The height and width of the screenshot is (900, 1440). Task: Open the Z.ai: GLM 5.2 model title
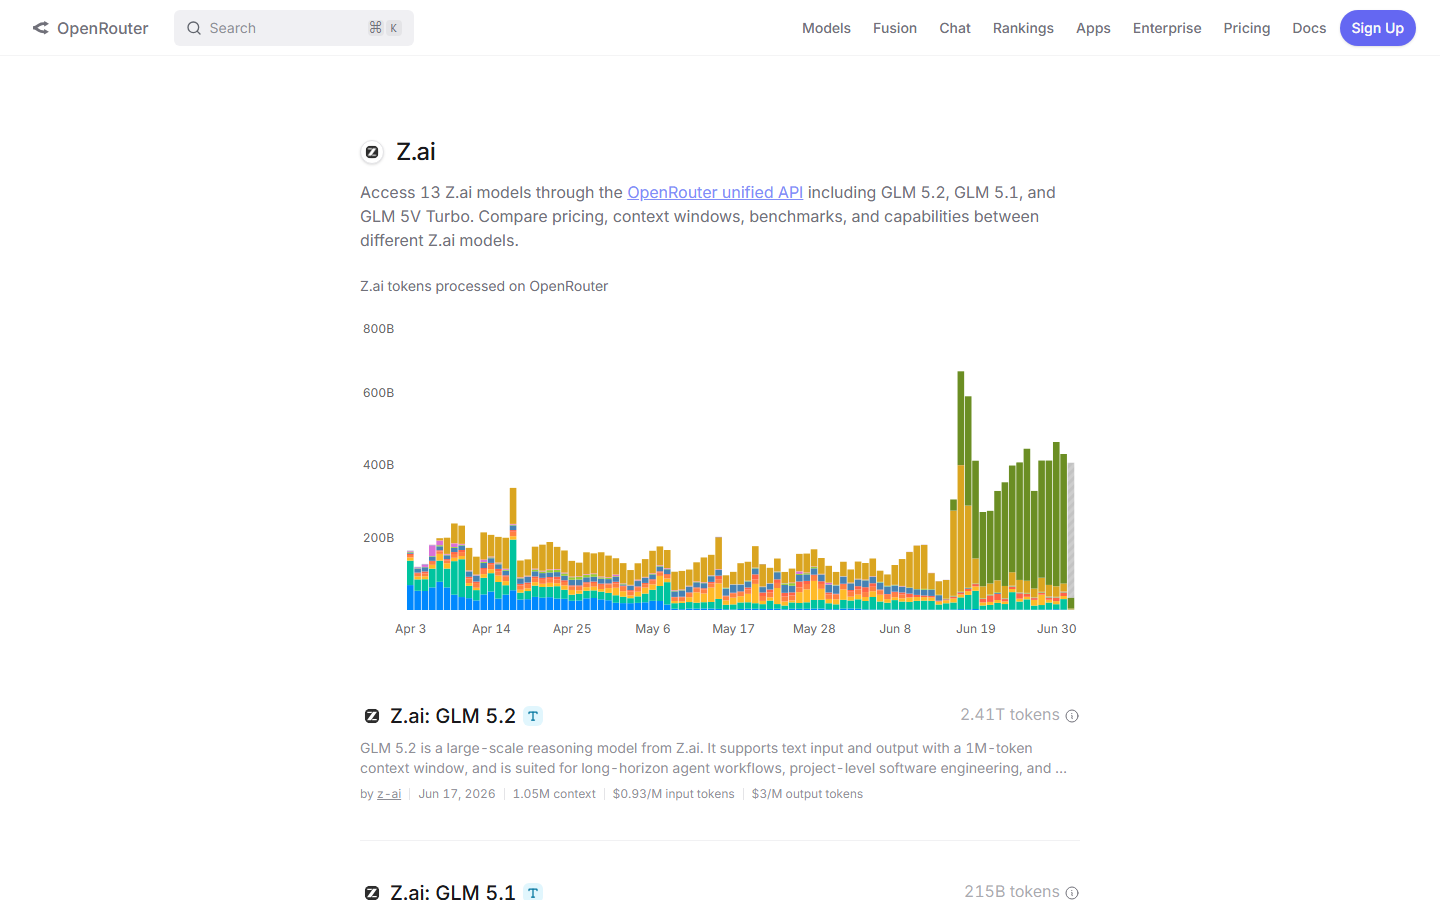(453, 716)
